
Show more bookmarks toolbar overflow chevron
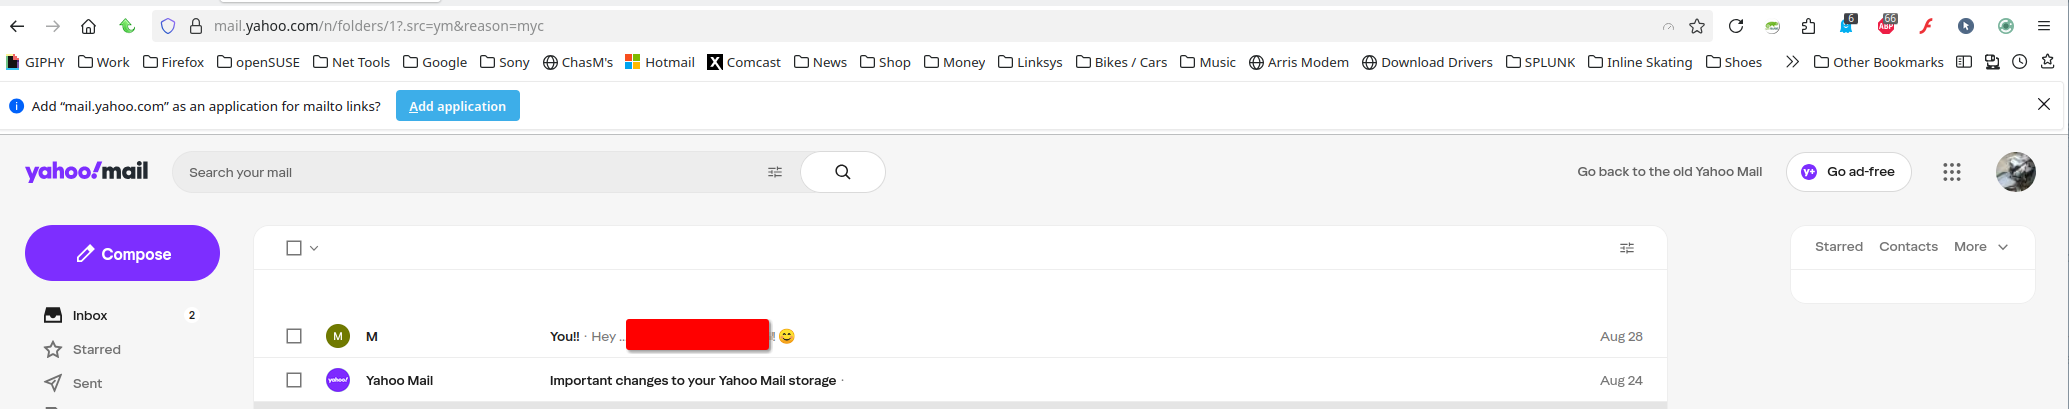[x=1792, y=62]
